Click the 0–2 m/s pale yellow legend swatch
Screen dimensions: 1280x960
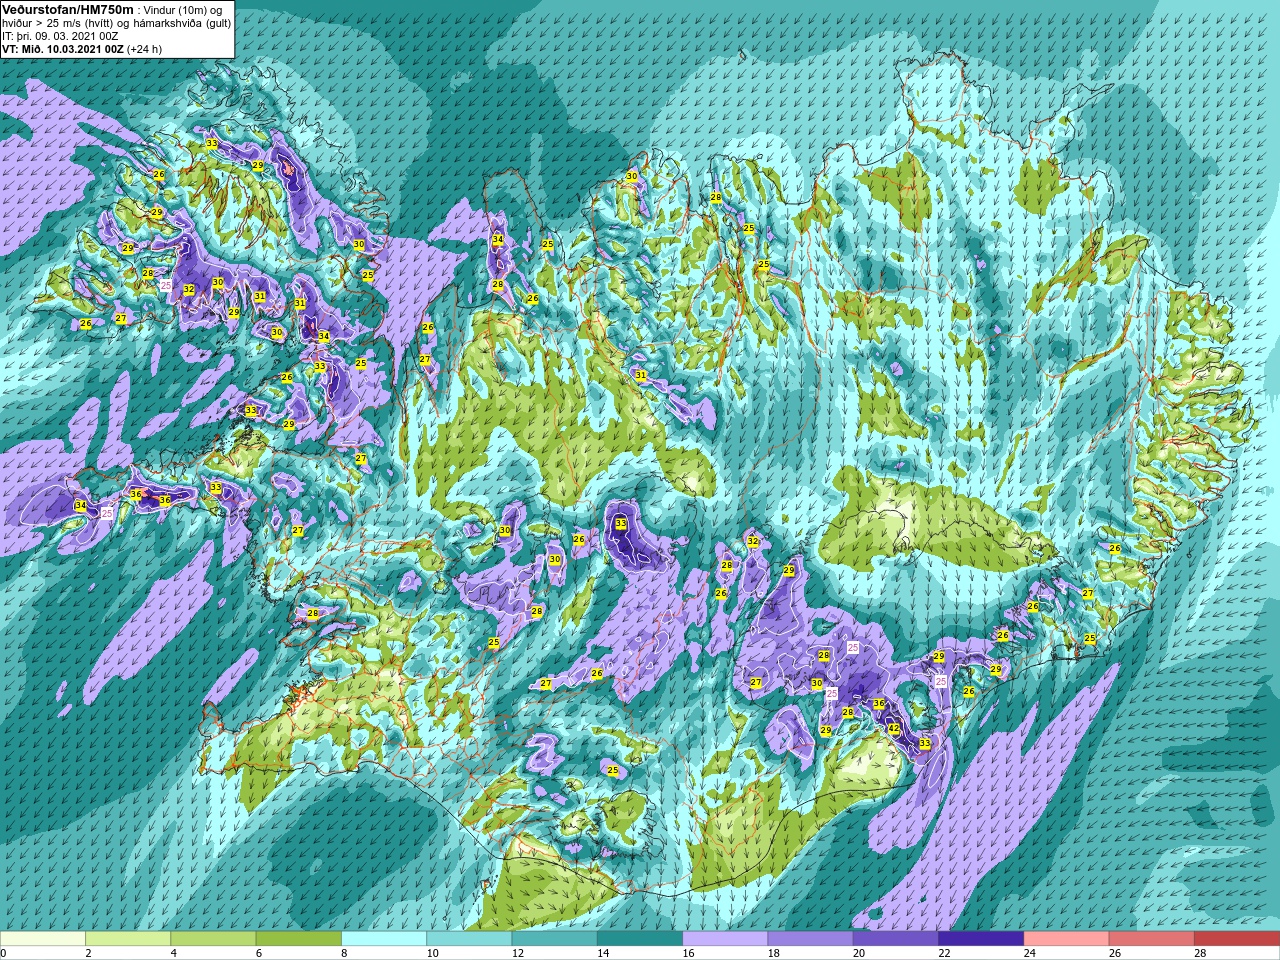point(43,939)
